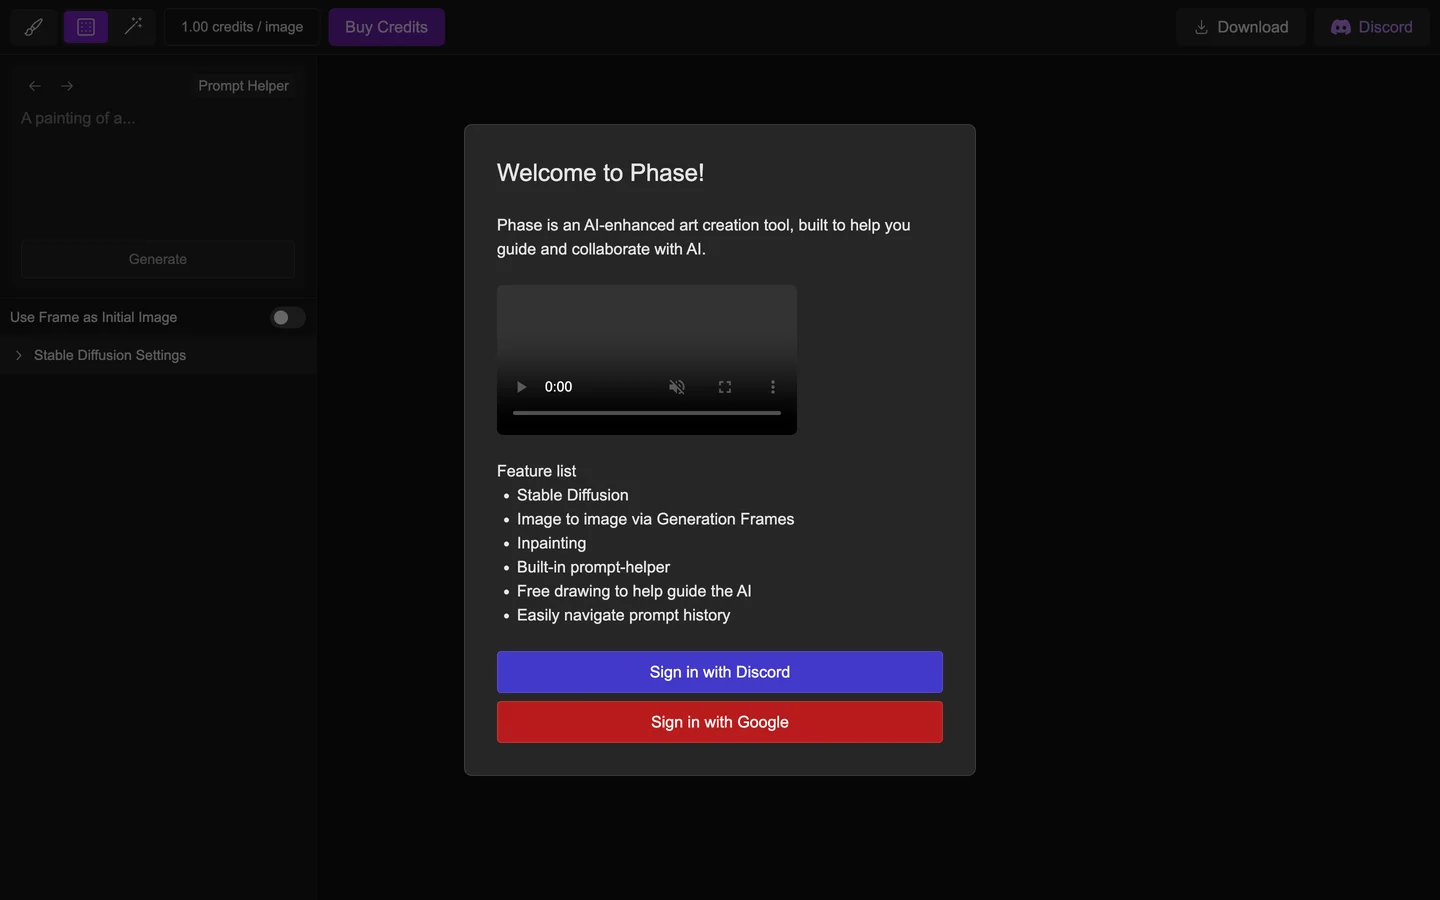
Task: Click Free drawing to help guide the AI
Action: (634, 591)
